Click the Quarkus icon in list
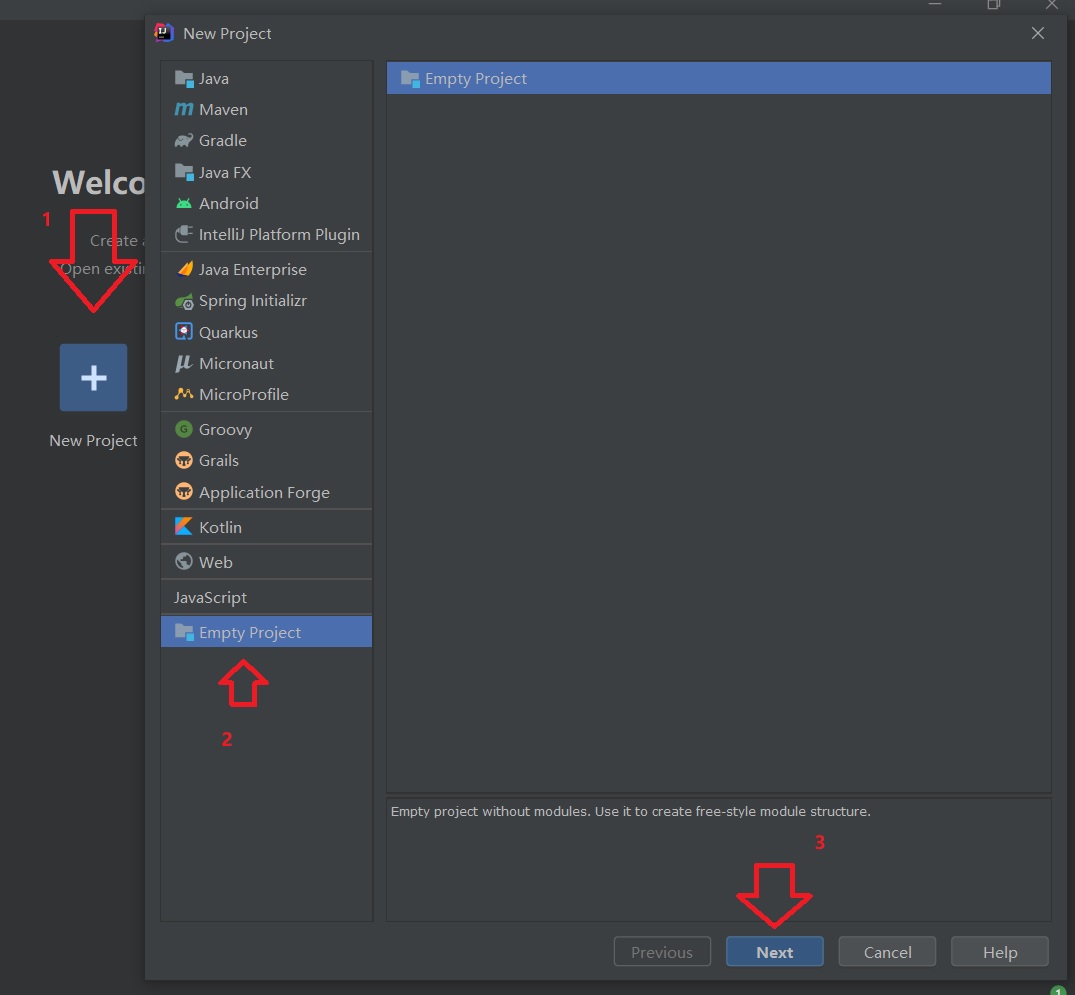 [184, 332]
